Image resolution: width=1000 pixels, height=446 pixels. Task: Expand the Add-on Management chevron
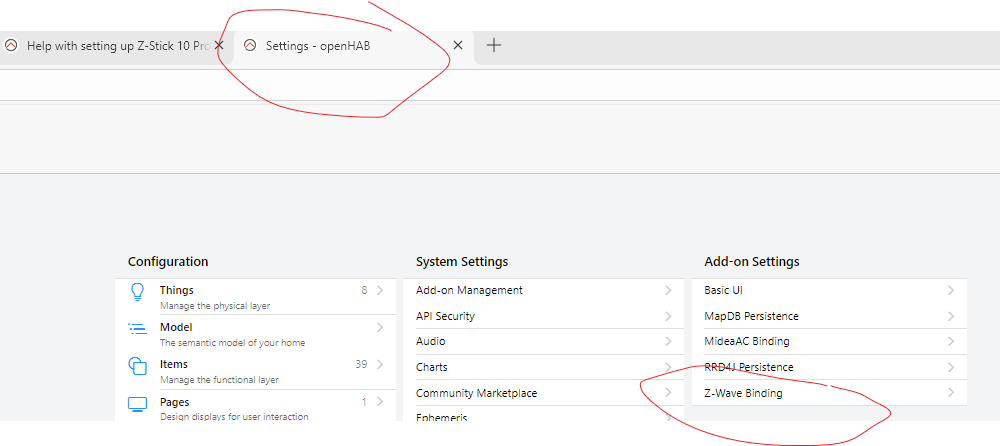point(668,290)
